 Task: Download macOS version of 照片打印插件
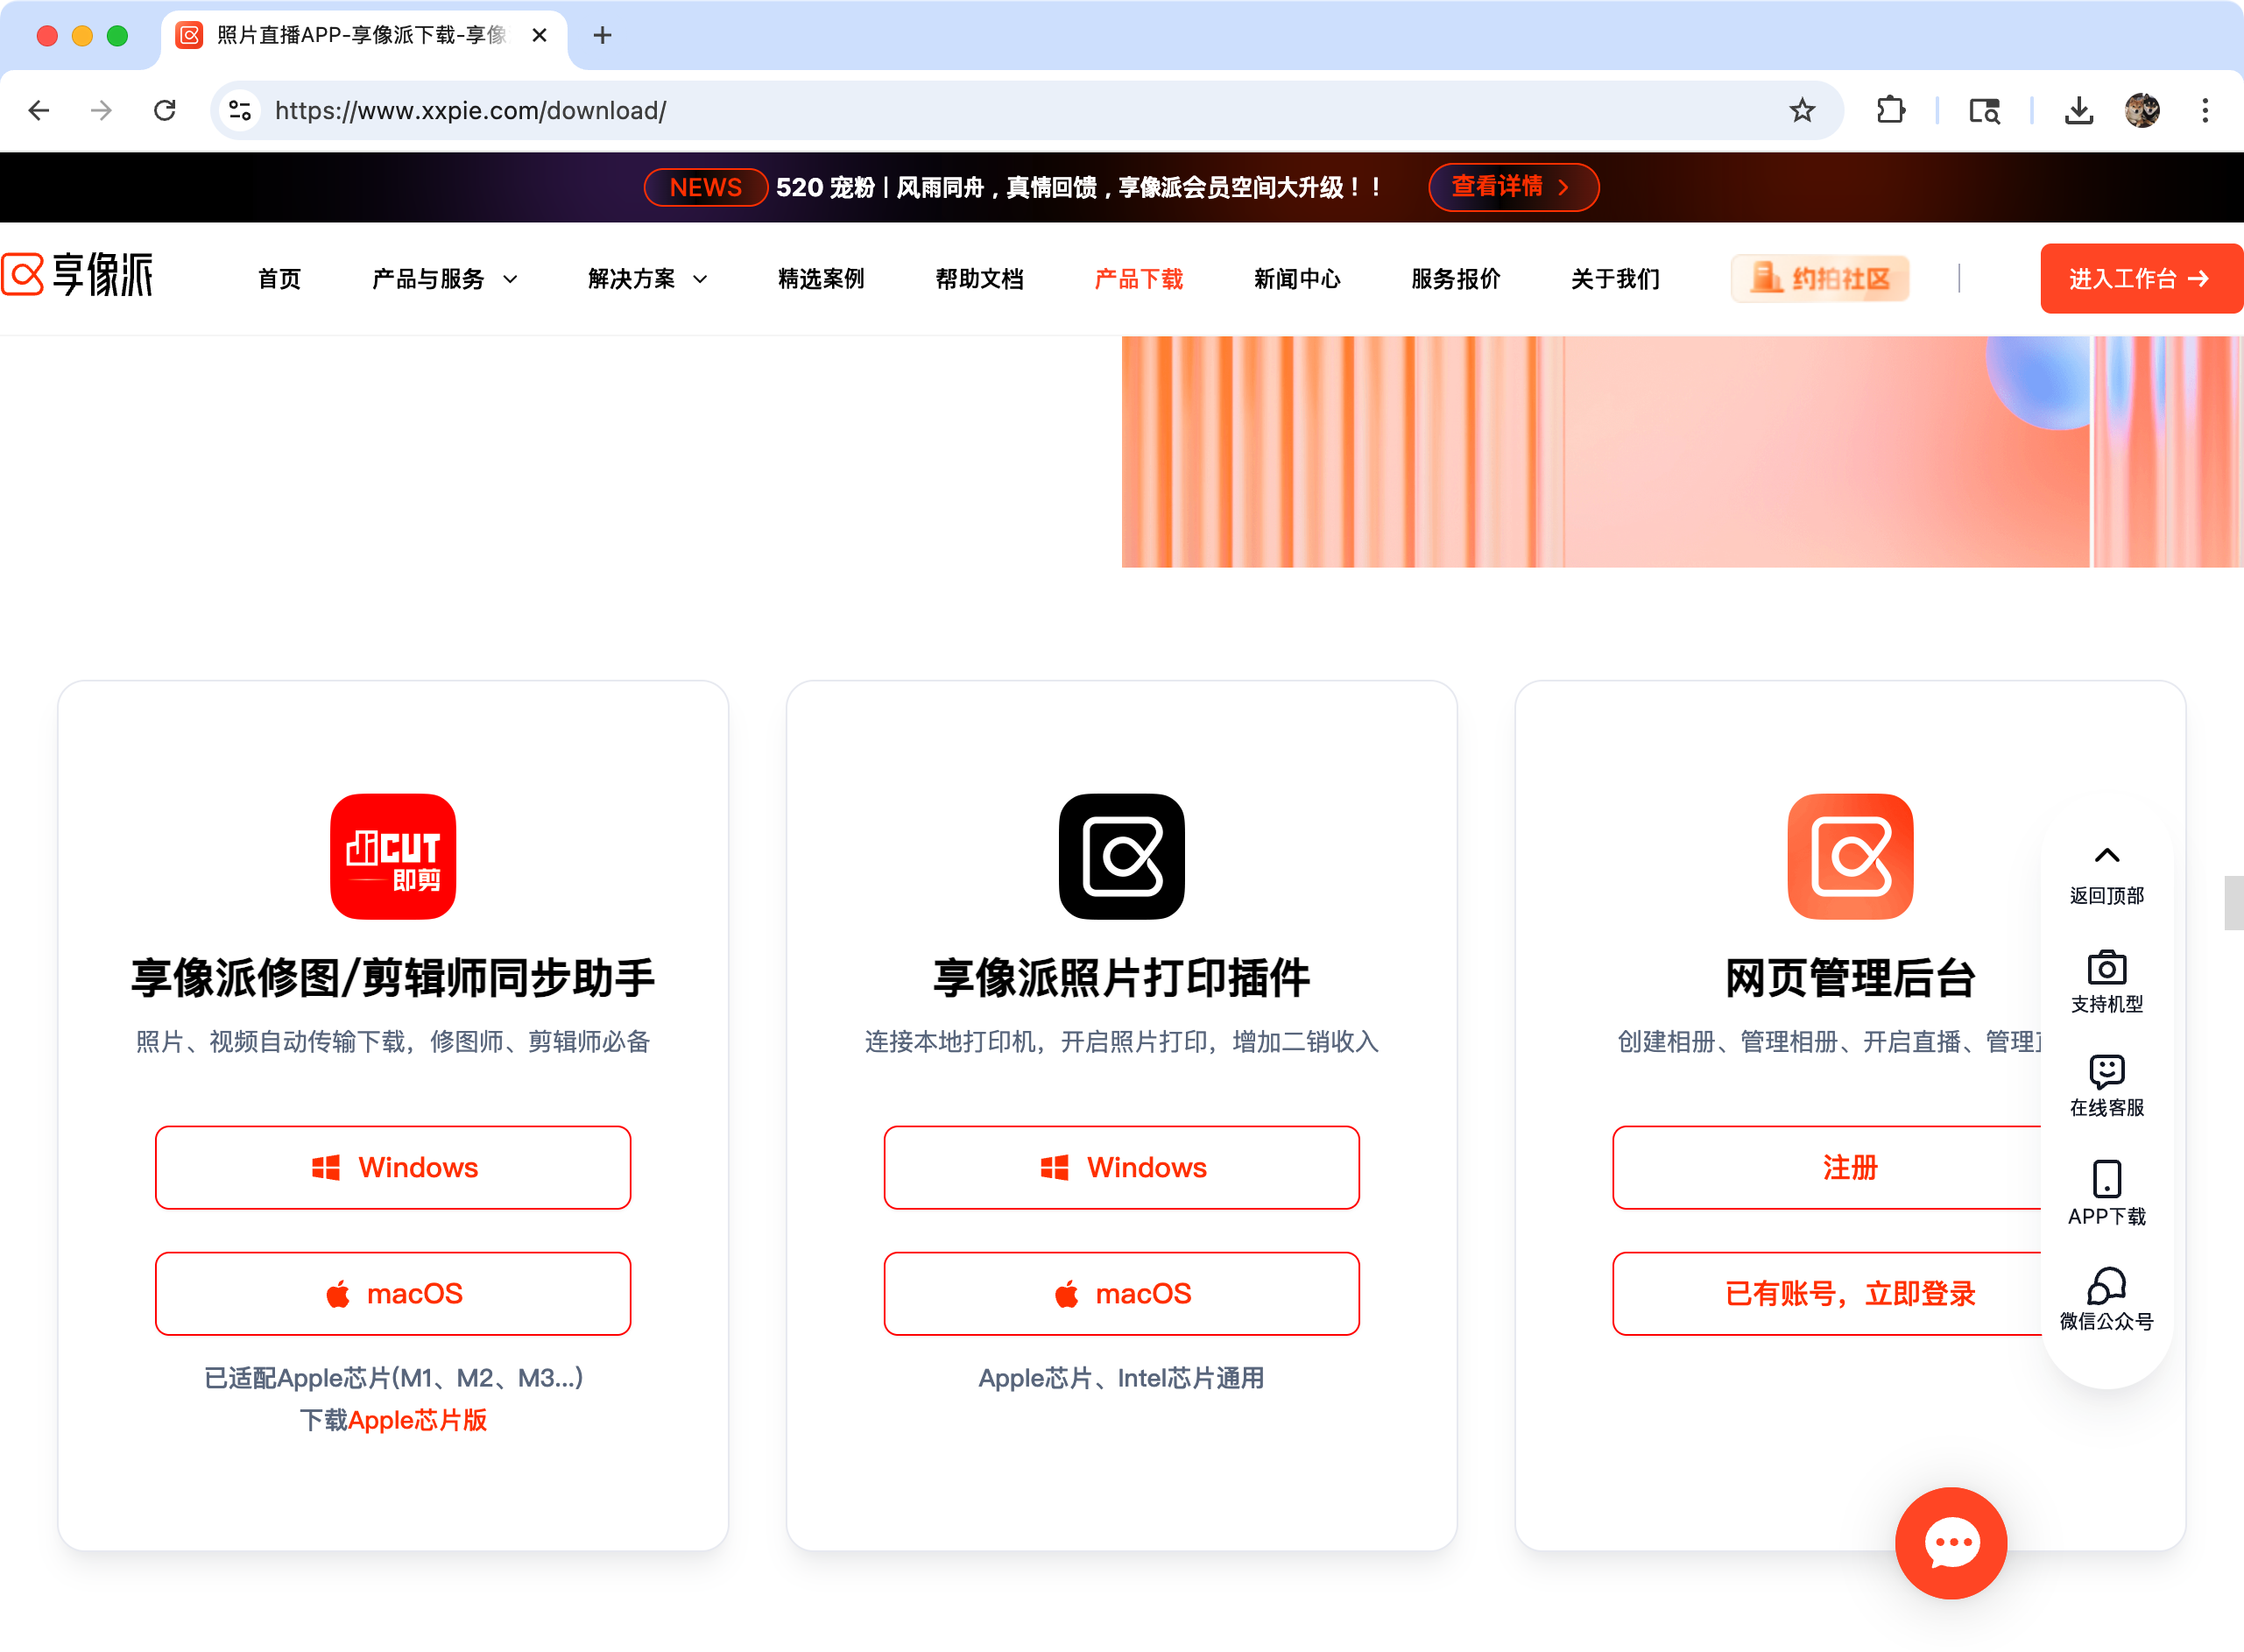pos(1121,1293)
